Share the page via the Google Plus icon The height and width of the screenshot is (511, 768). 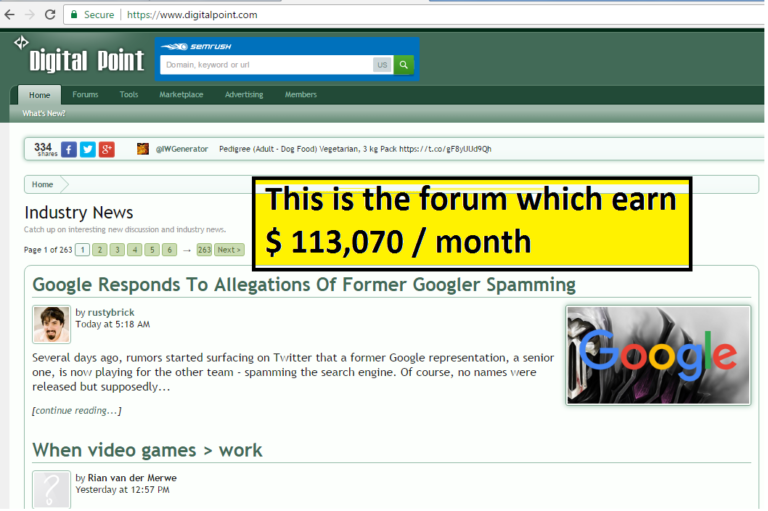click(107, 149)
